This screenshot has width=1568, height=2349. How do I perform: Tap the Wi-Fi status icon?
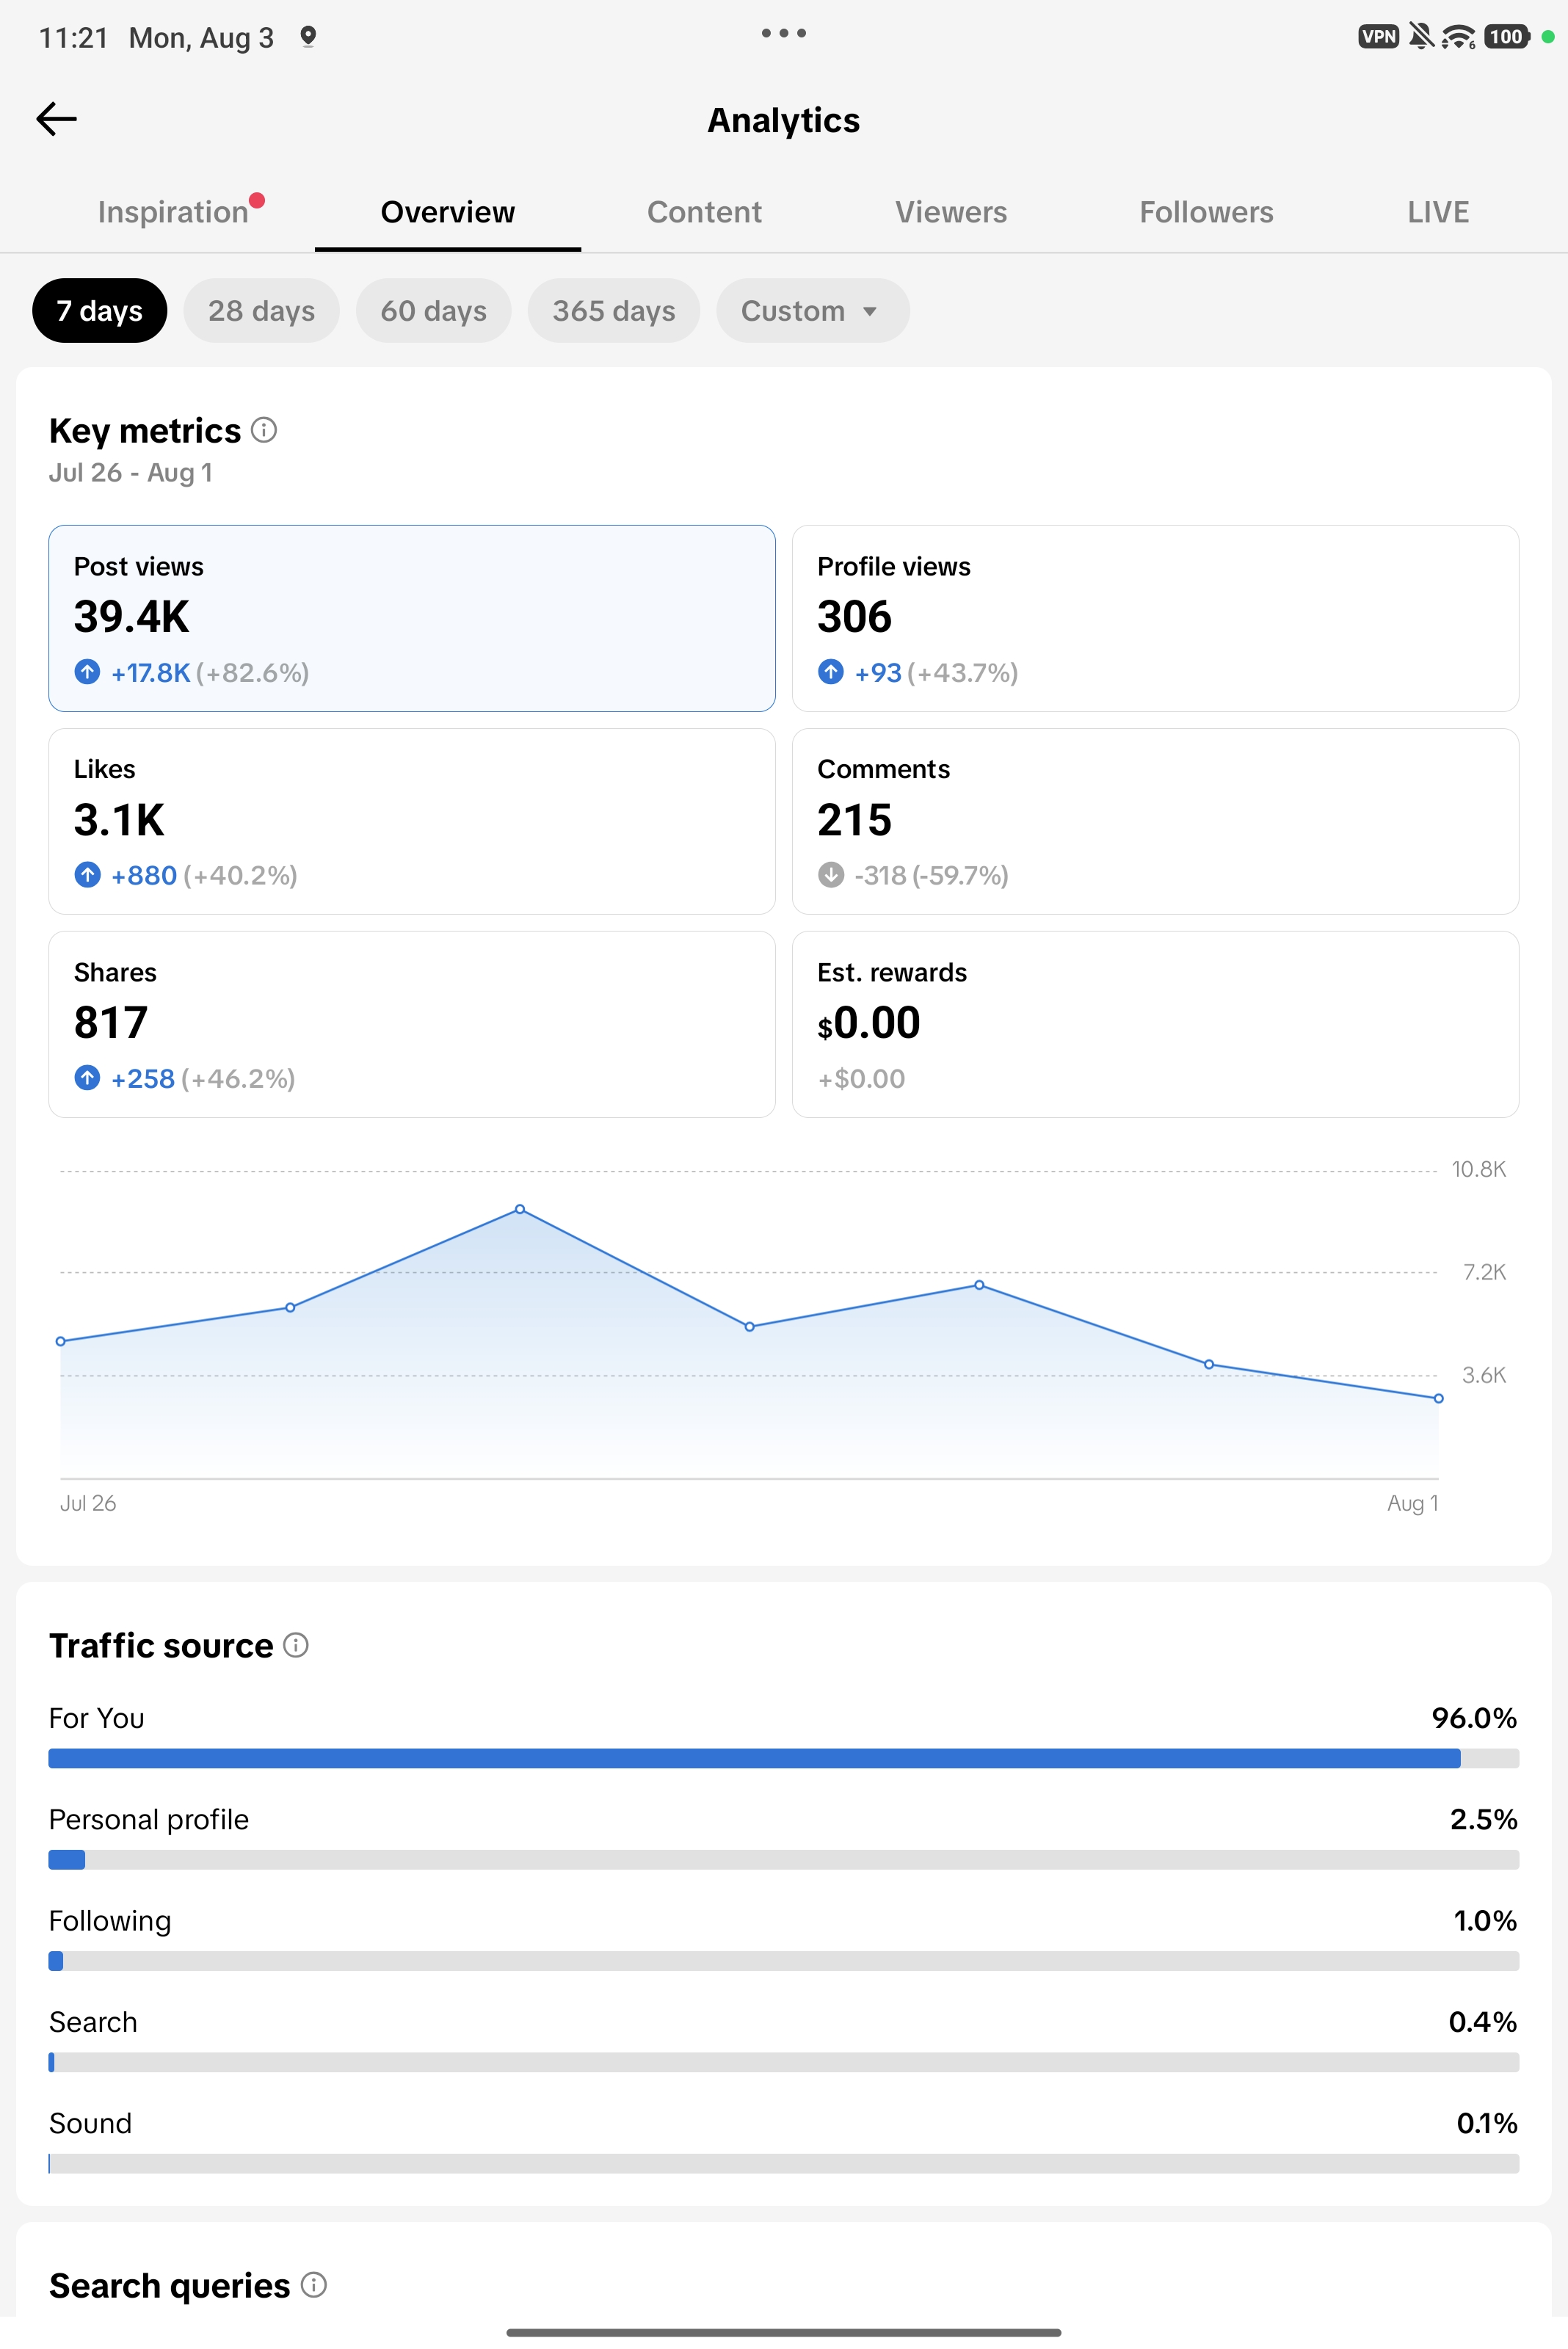(x=1458, y=37)
